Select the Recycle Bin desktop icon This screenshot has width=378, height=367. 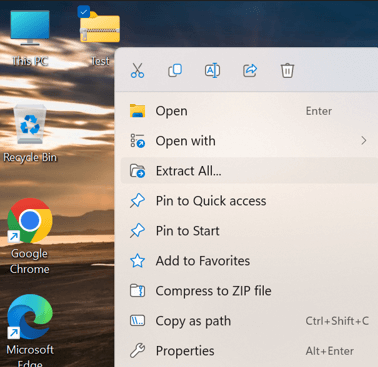tap(30, 124)
